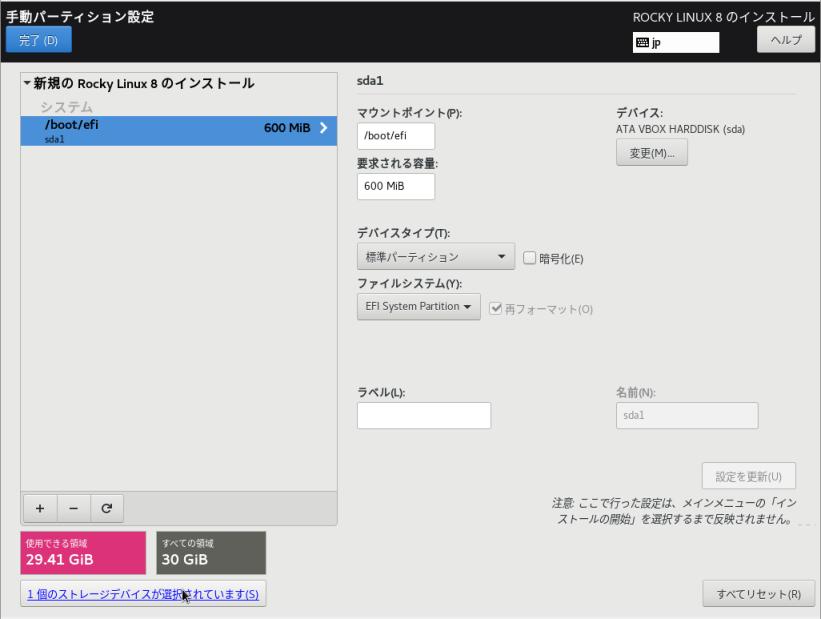Click the ヘルプ help button
The image size is (821, 619).
[x=786, y=40]
